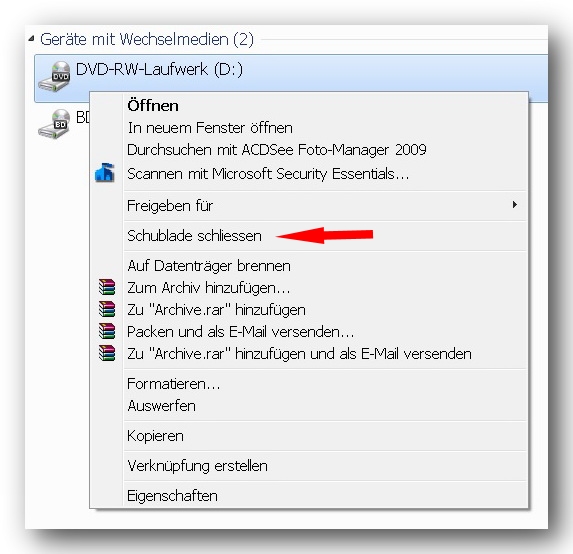
Task: Click the Microsoft Security Essentials scan icon
Action: [x=105, y=173]
